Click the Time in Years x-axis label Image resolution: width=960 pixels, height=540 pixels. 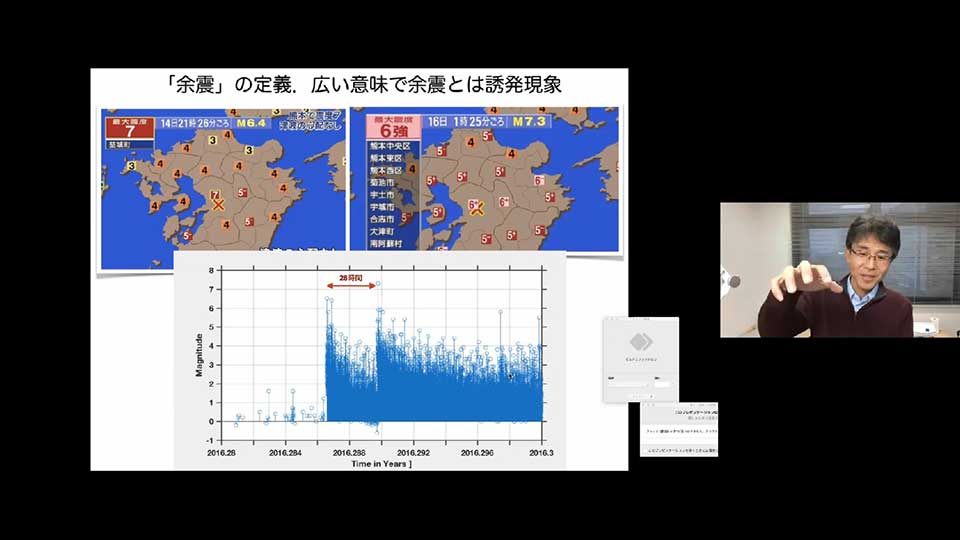[381, 463]
